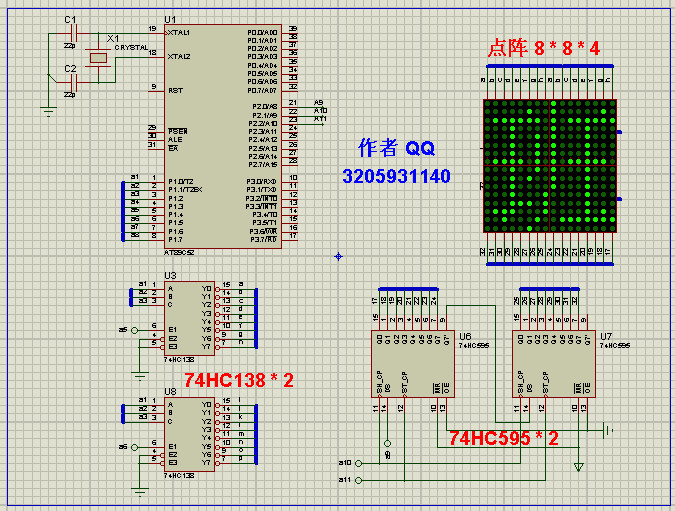
Task: Click the ground symbol below the crystal circuit
Action: tap(49, 111)
